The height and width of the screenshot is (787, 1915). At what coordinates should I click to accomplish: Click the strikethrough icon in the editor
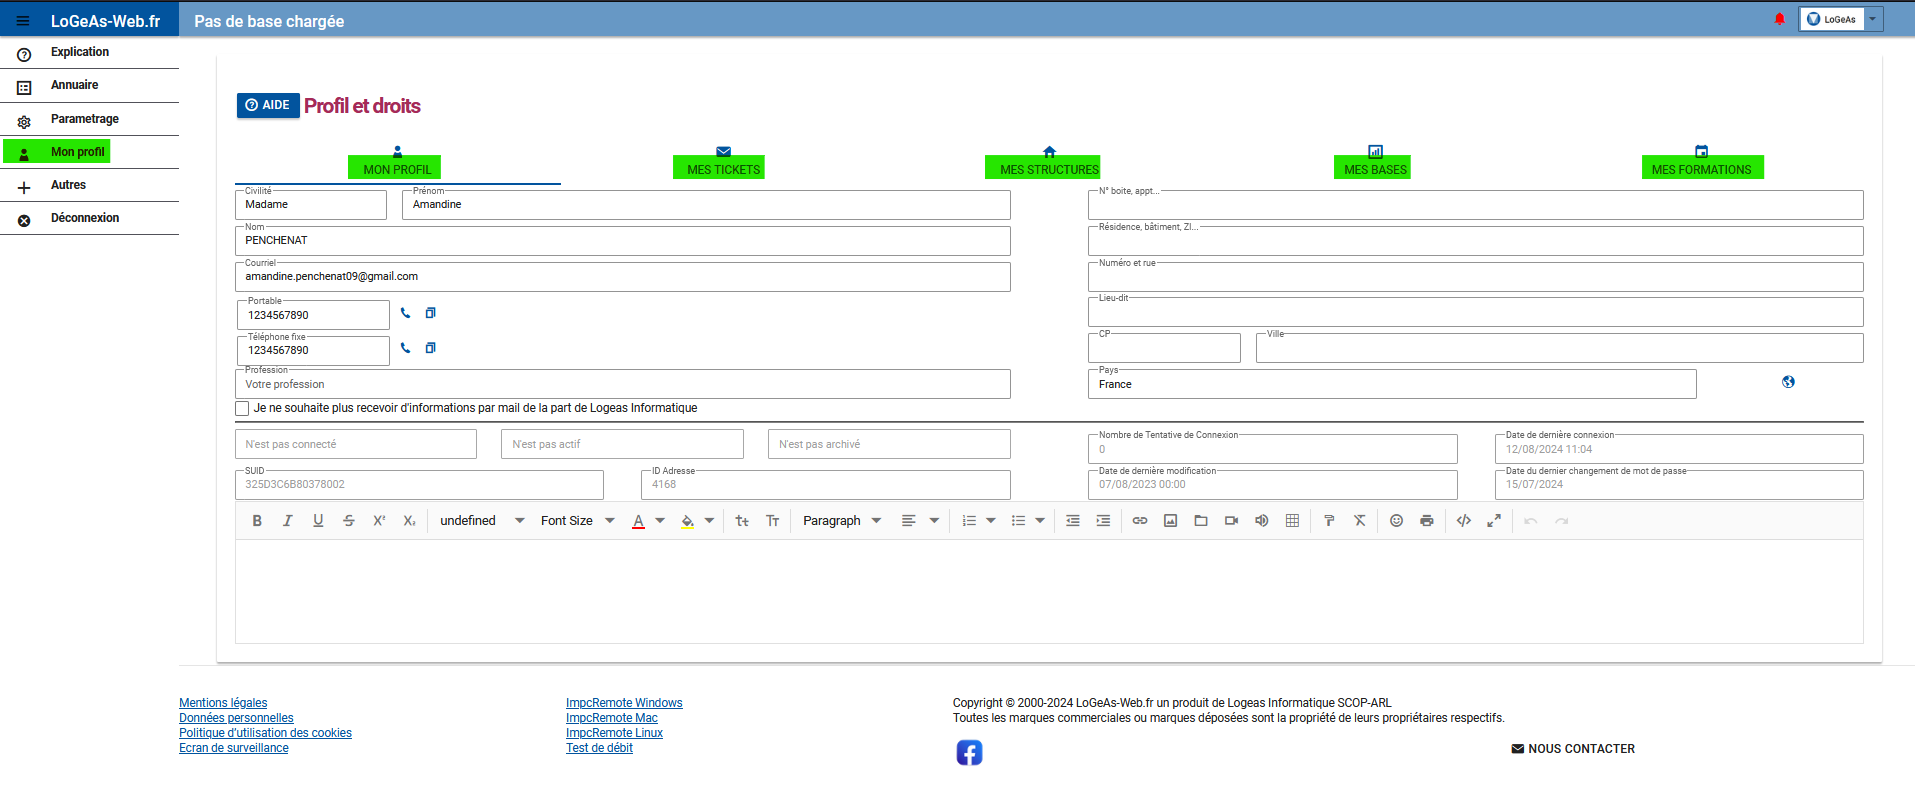click(x=348, y=521)
